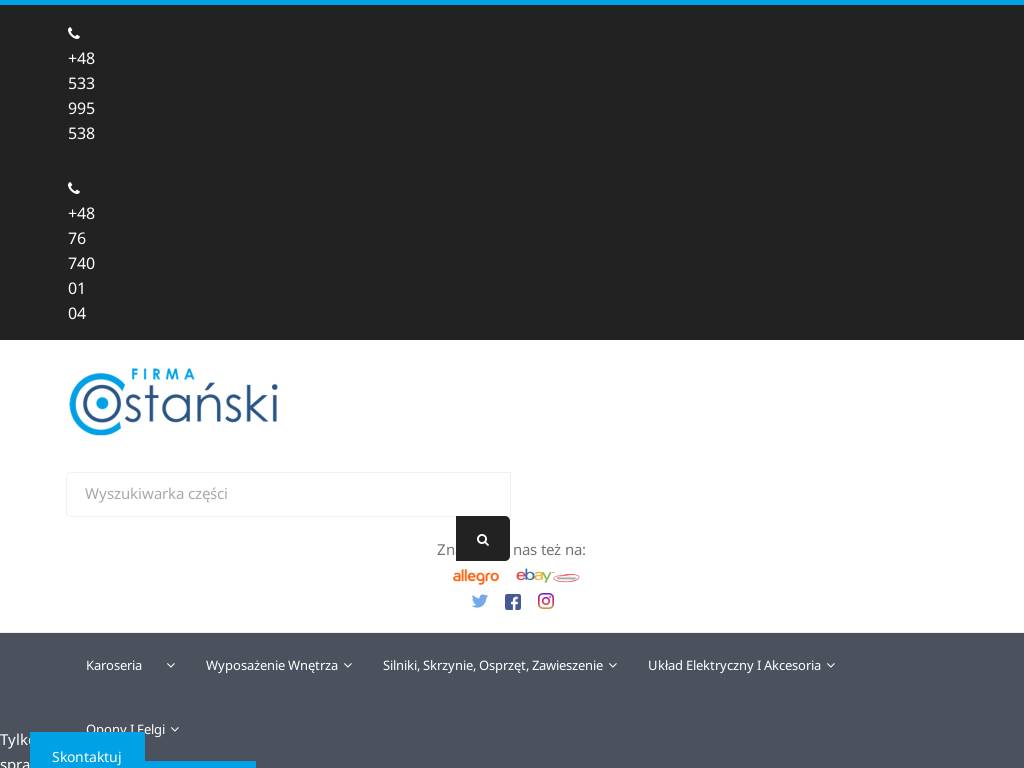Expand the Opony I Felgi chevron

coord(175,729)
